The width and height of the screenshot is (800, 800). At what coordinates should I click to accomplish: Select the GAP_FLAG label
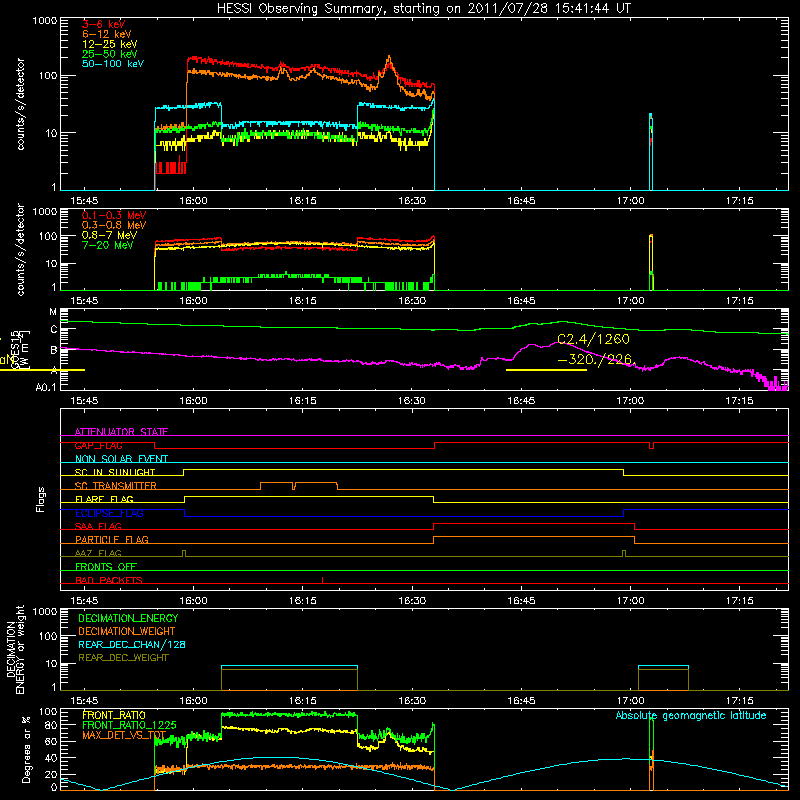98,445
